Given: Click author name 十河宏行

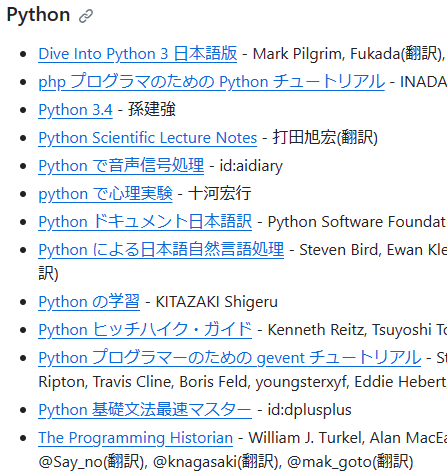Looking at the screenshot, I should [219, 193].
